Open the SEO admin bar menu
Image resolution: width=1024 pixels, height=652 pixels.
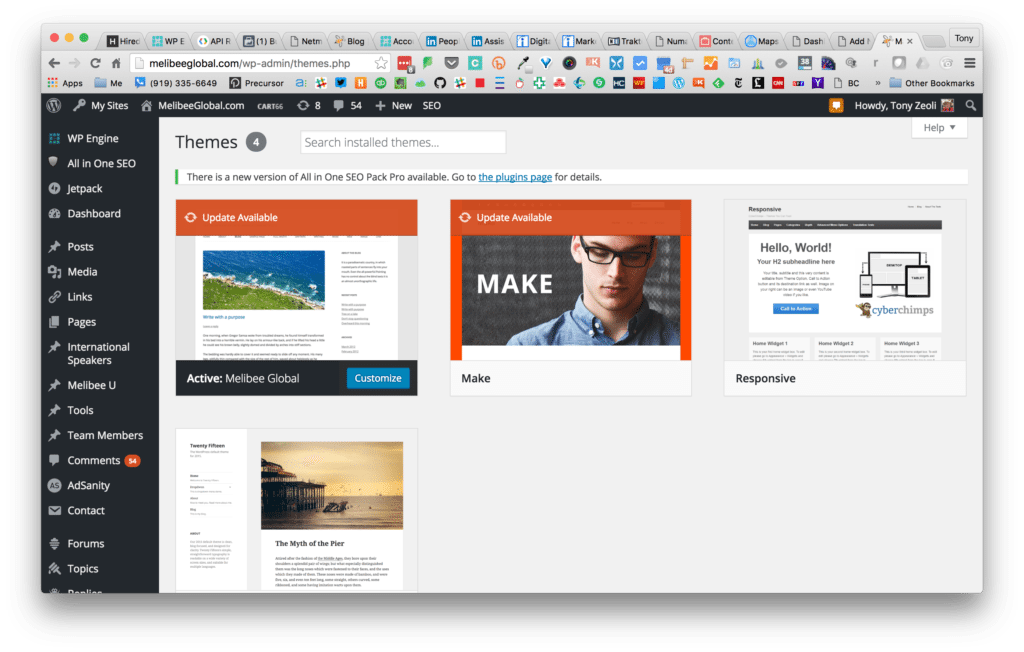(432, 105)
